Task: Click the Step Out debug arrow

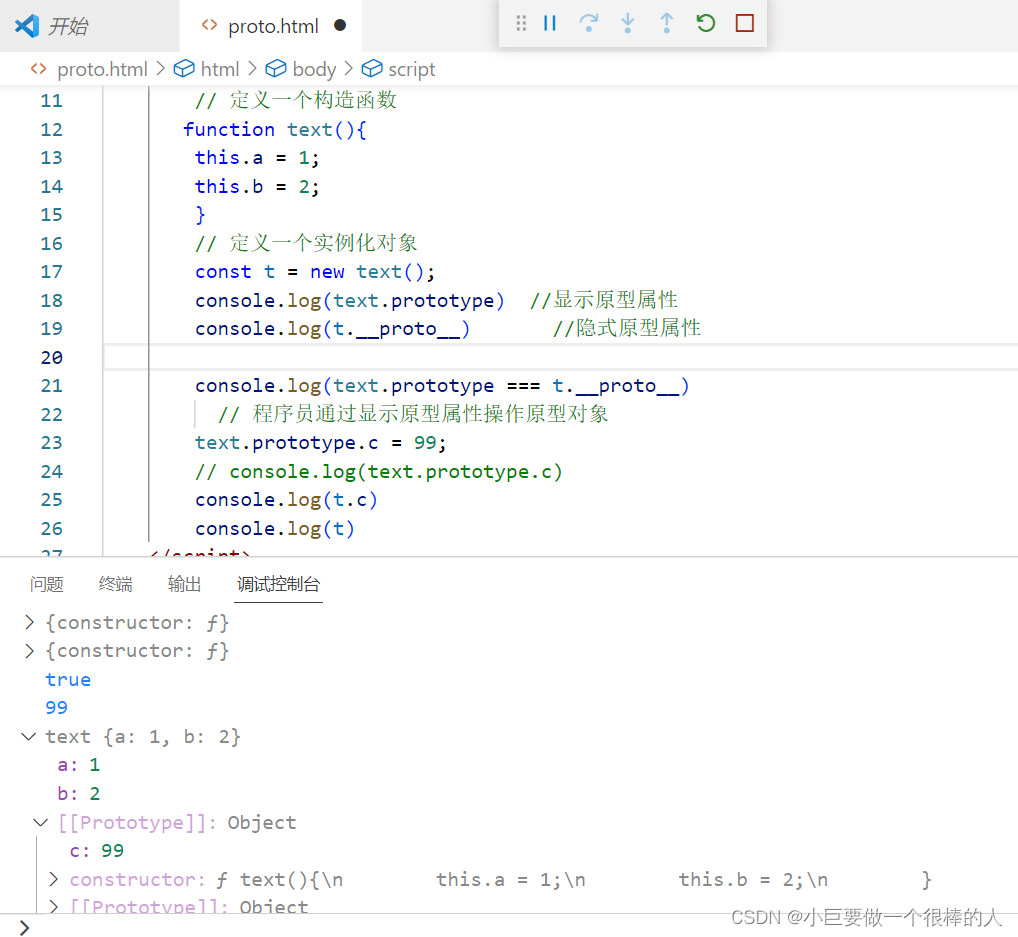Action: (666, 23)
